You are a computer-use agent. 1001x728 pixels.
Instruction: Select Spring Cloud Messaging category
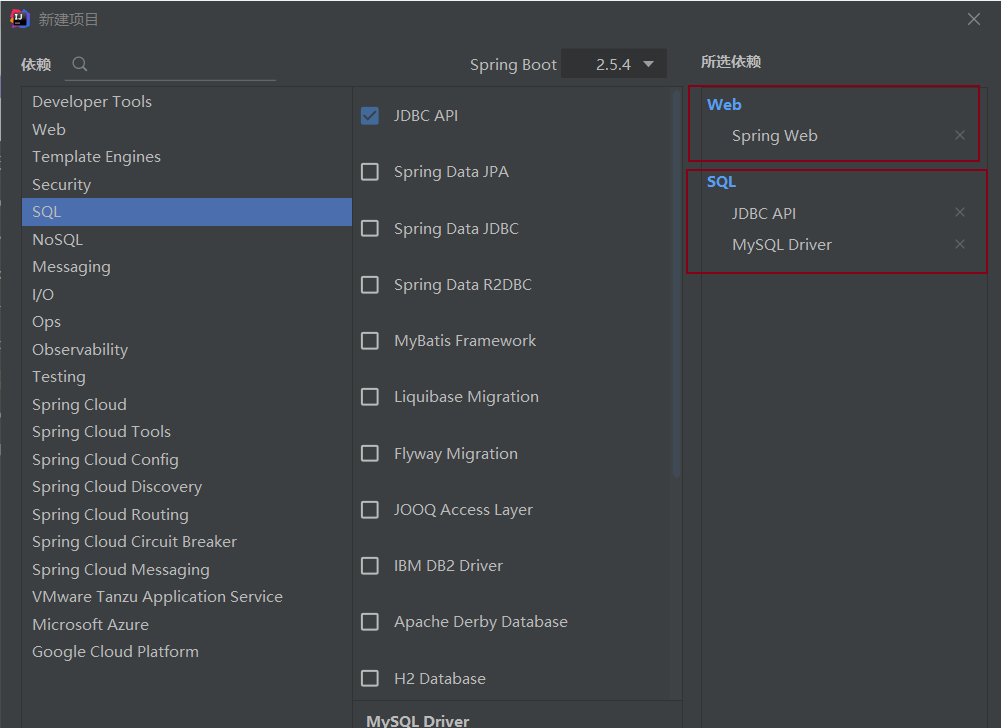coord(186,569)
